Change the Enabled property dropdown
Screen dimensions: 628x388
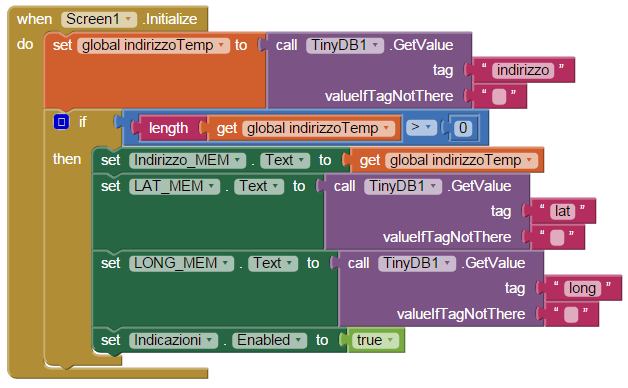pos(270,340)
